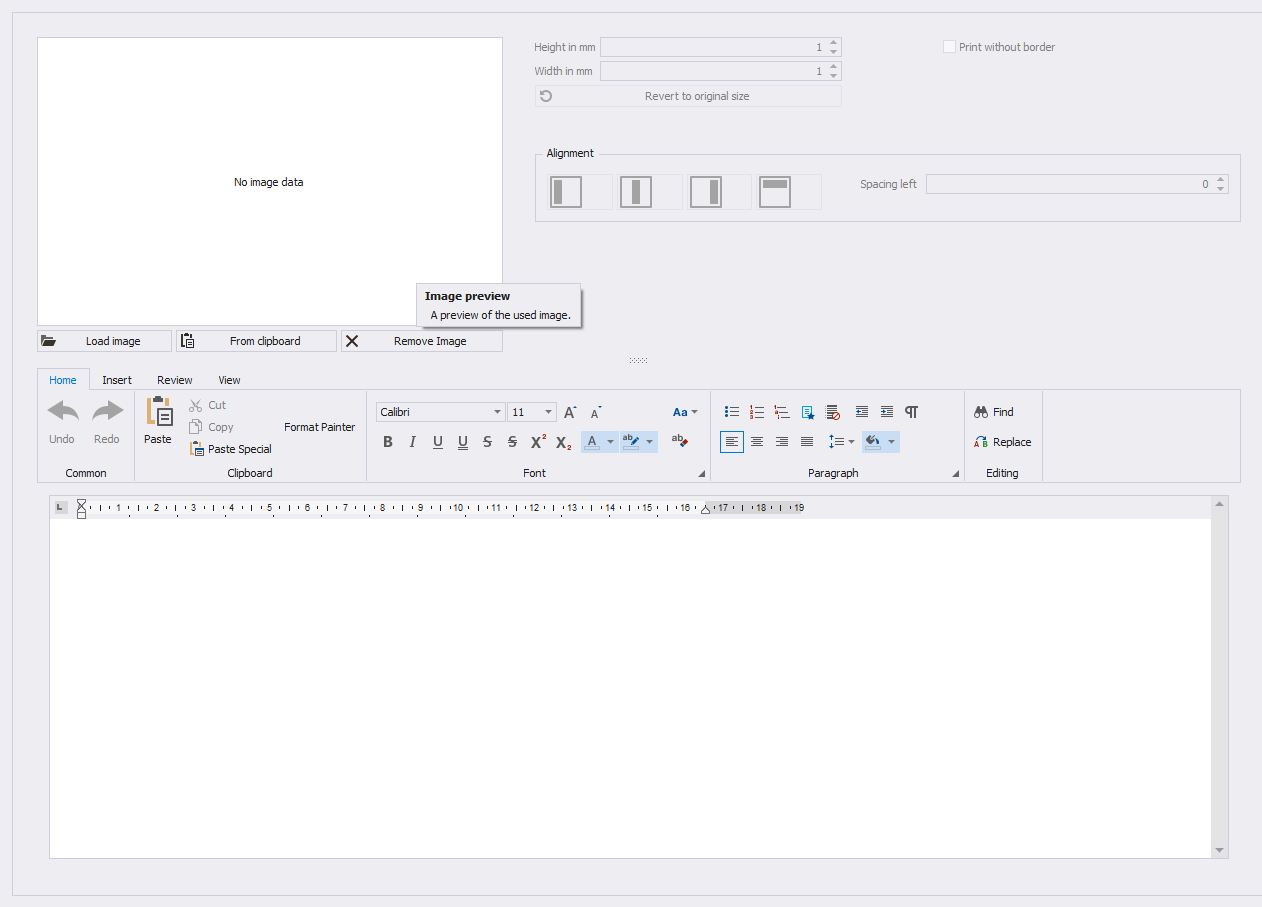Click the From clipboard button

click(x=257, y=341)
